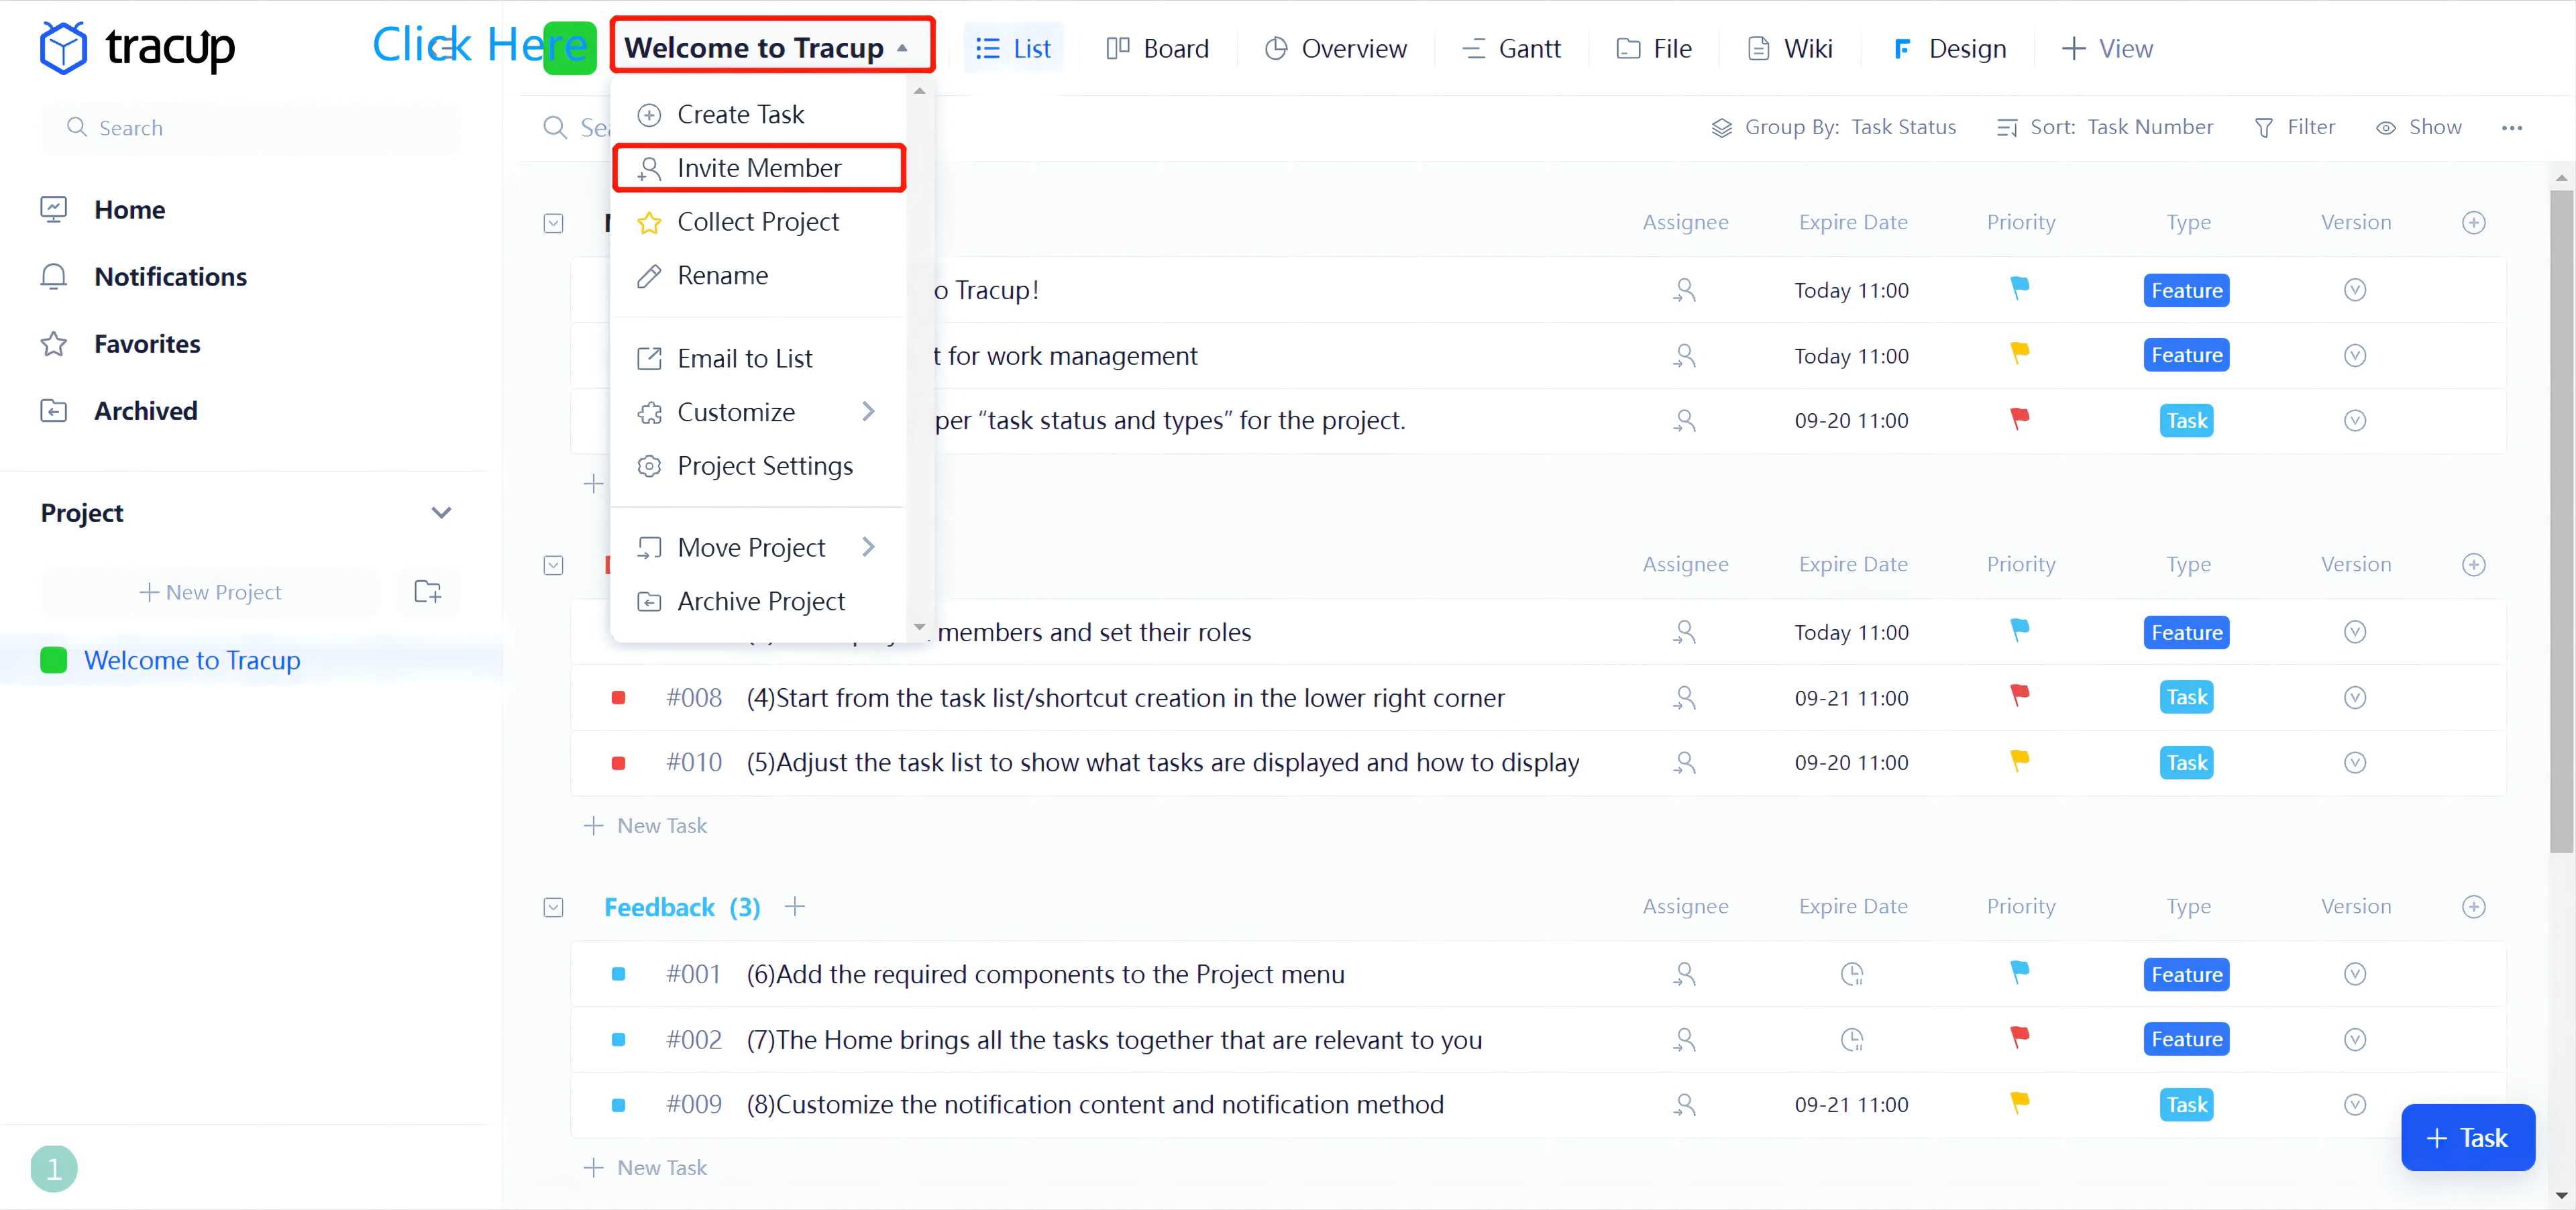The height and width of the screenshot is (1210, 2576).
Task: Switch to Gantt view
Action: pyautogui.click(x=1510, y=48)
